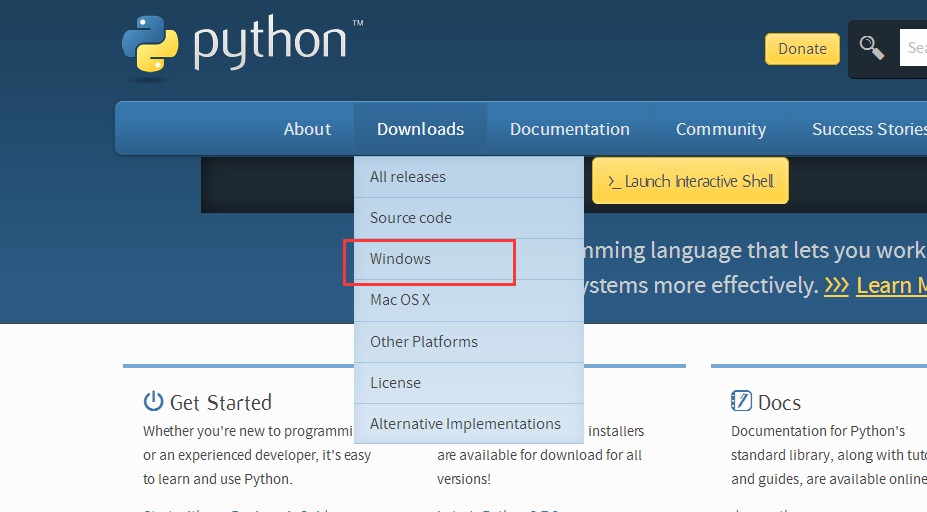Viewport: 927px width, 512px height.
Task: Open the Documentation menu
Action: pyautogui.click(x=569, y=129)
